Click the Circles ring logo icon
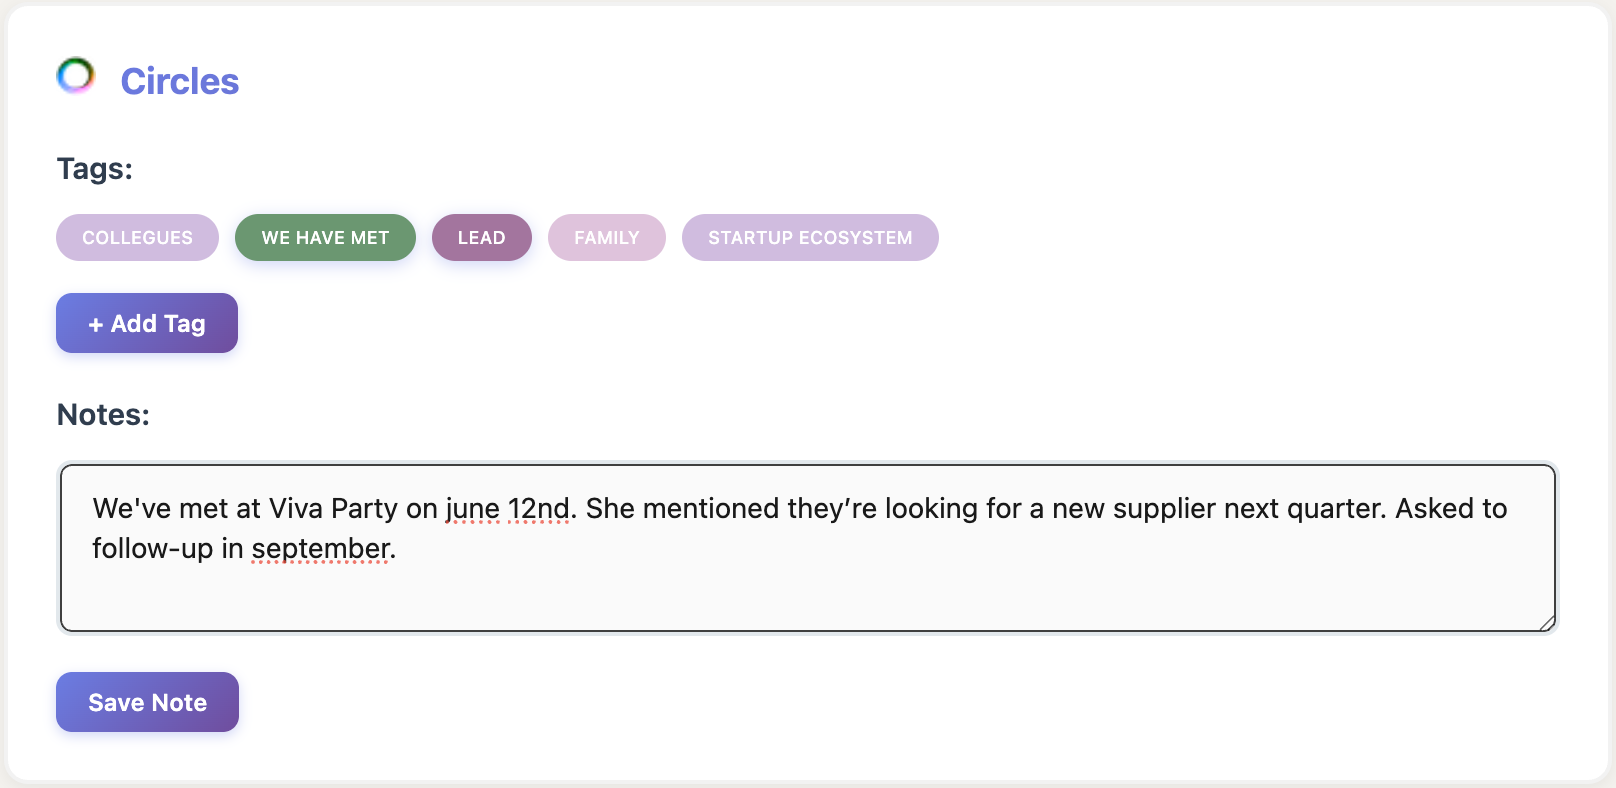 [75, 76]
